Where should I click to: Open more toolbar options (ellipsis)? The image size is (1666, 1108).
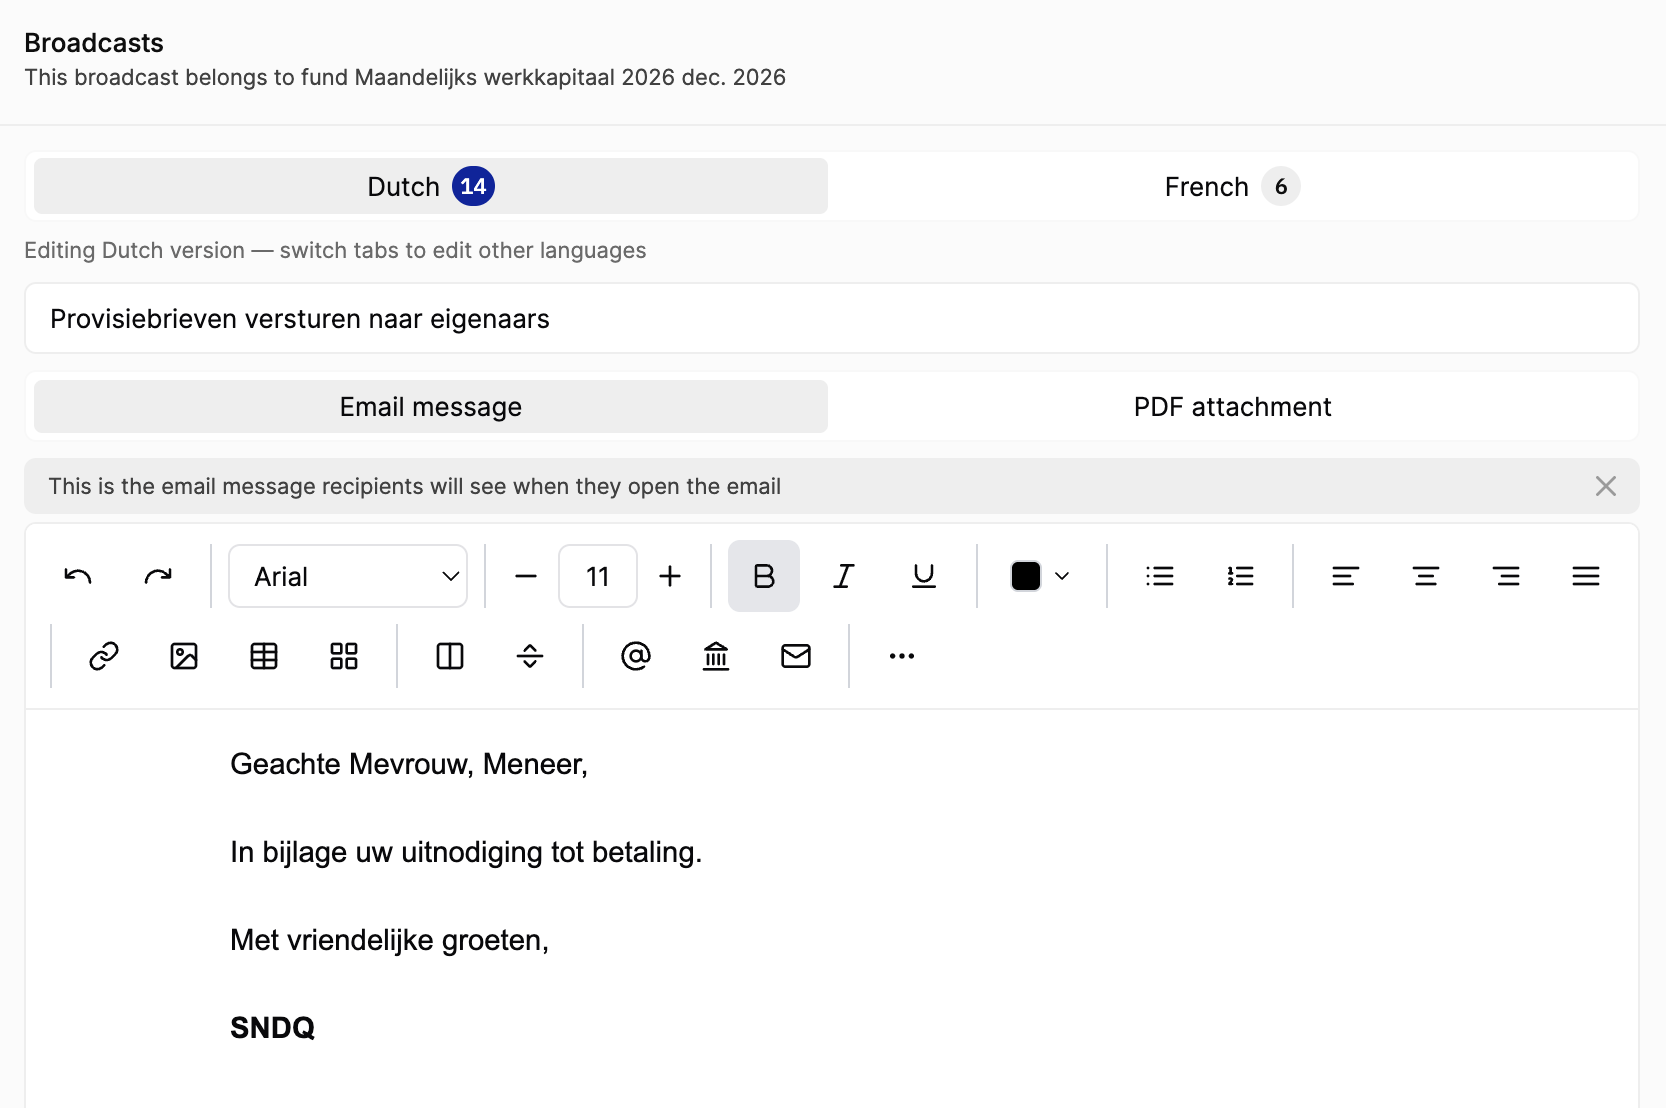[902, 656]
